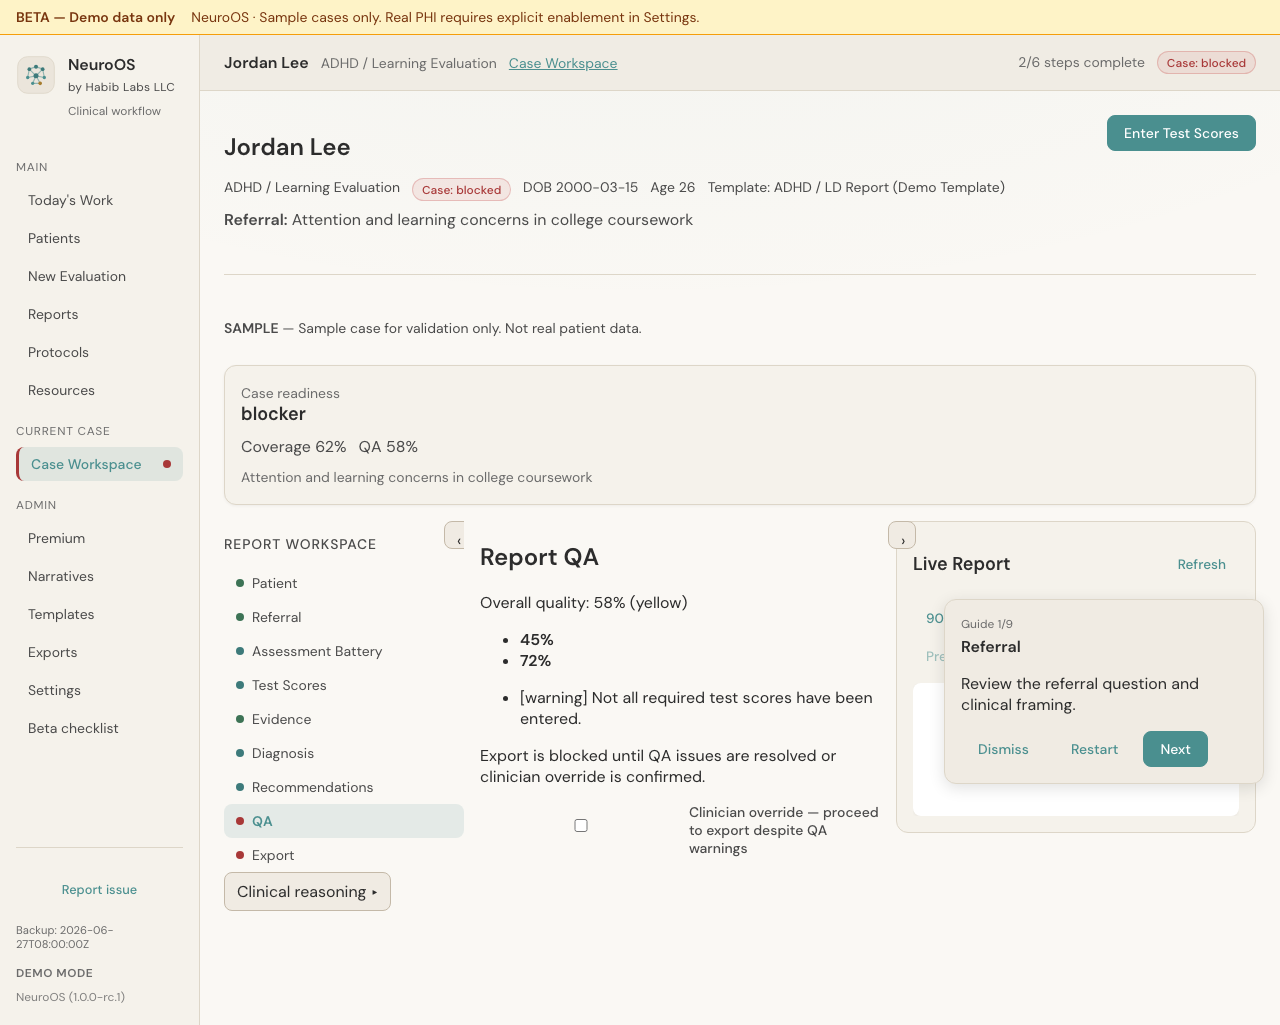Click the '45%' quality bullet

(x=537, y=640)
